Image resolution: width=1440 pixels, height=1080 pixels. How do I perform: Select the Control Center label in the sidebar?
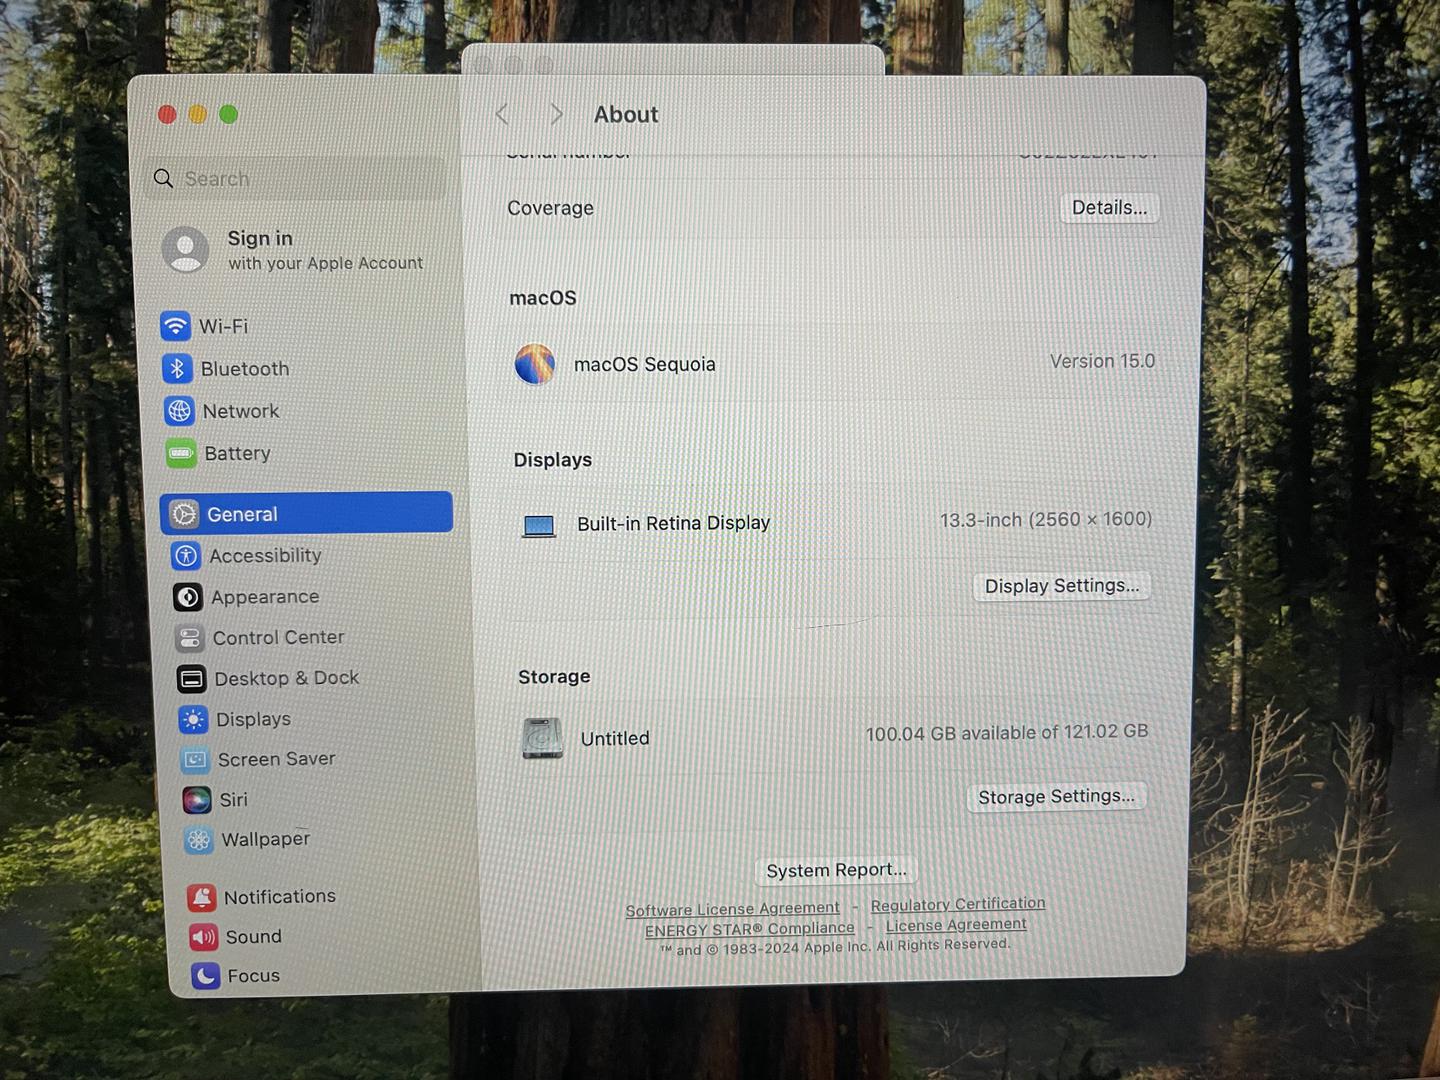[x=279, y=638]
